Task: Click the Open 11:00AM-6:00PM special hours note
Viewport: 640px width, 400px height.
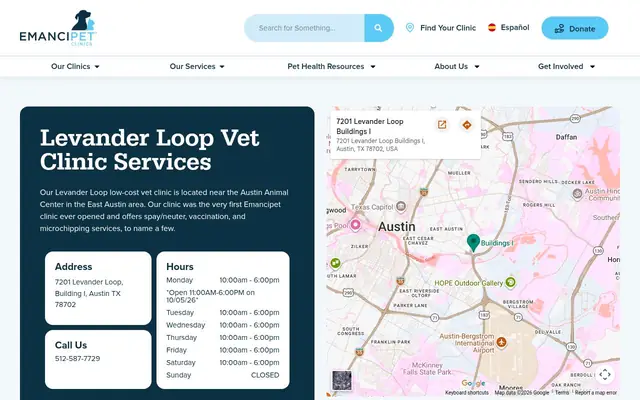Action: [211, 296]
